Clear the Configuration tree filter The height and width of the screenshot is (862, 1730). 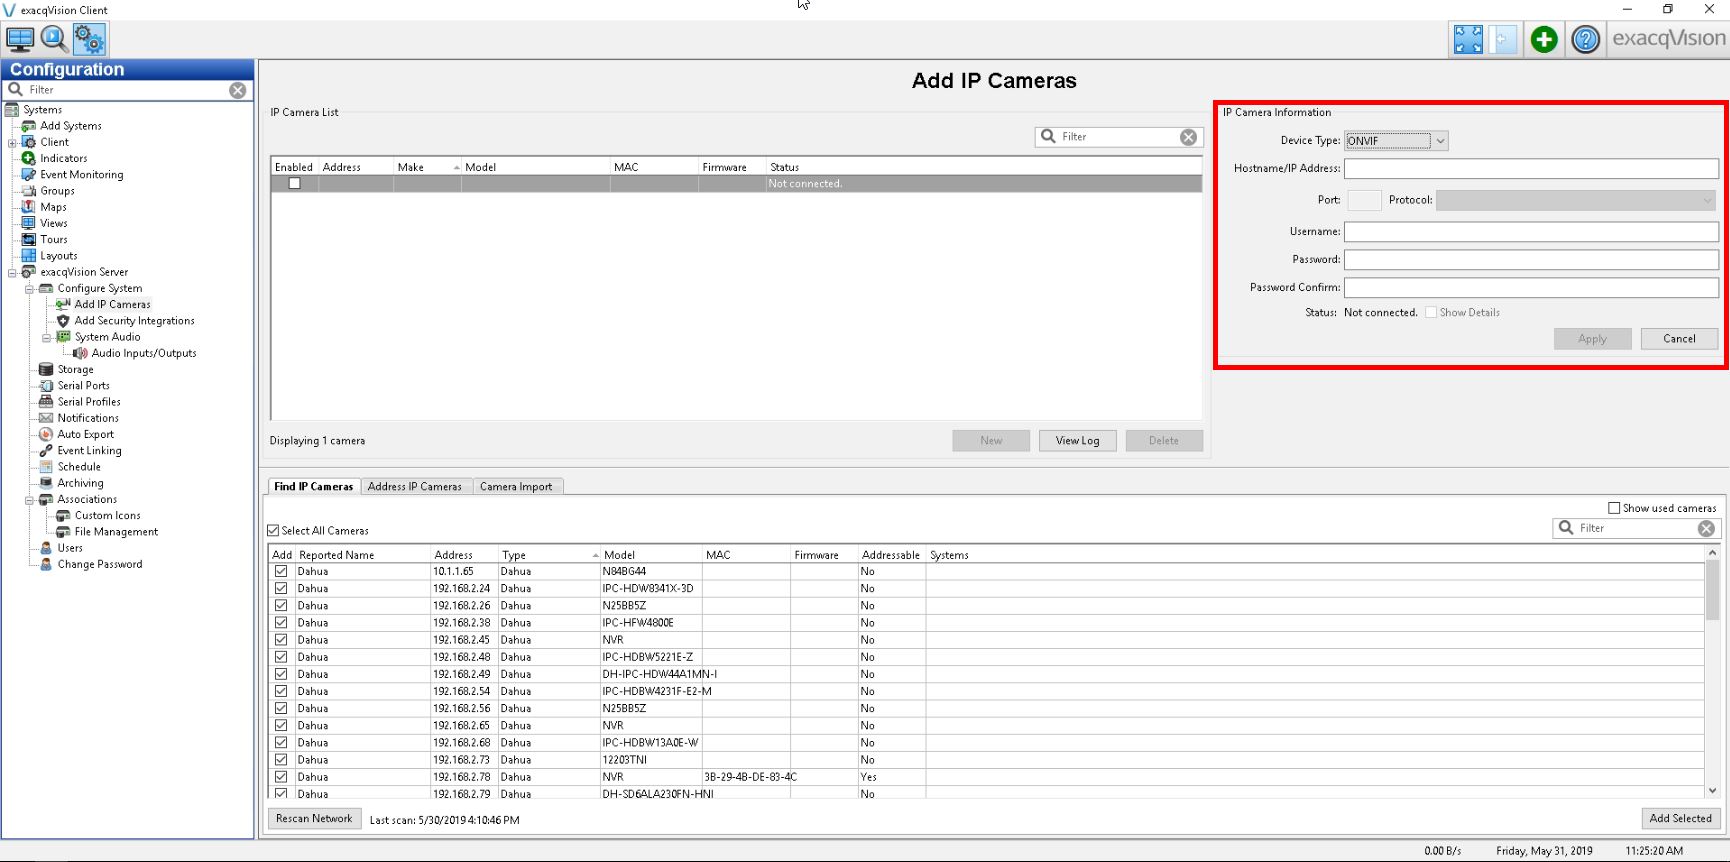pos(237,90)
